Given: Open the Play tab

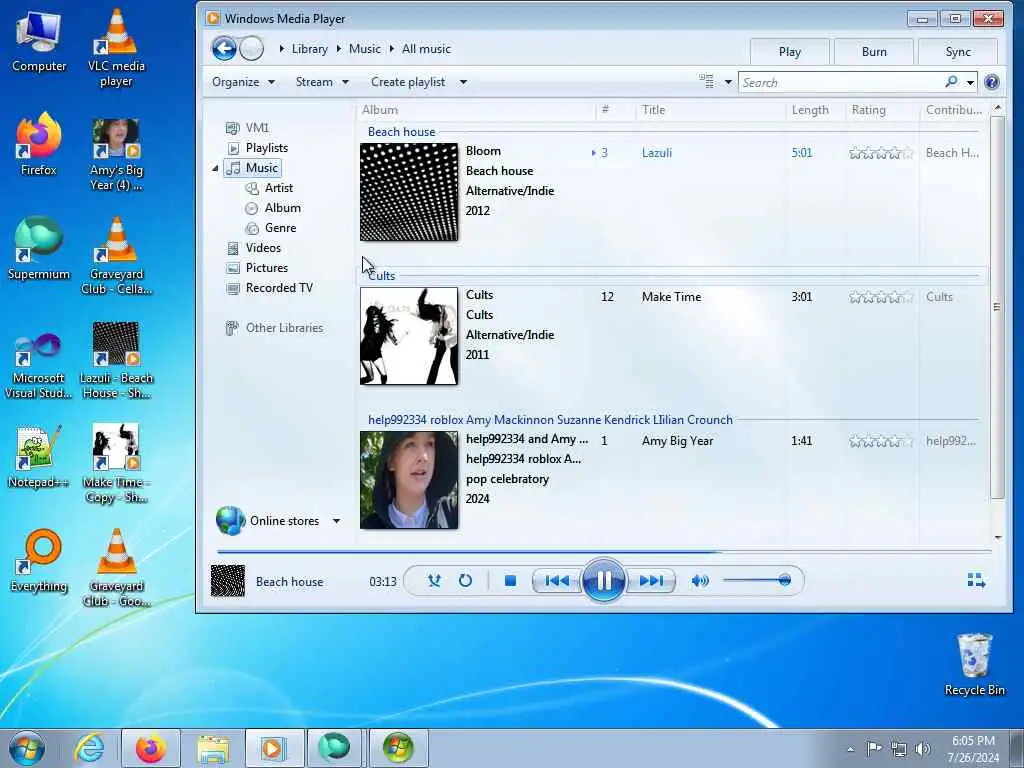Looking at the screenshot, I should pyautogui.click(x=790, y=52).
